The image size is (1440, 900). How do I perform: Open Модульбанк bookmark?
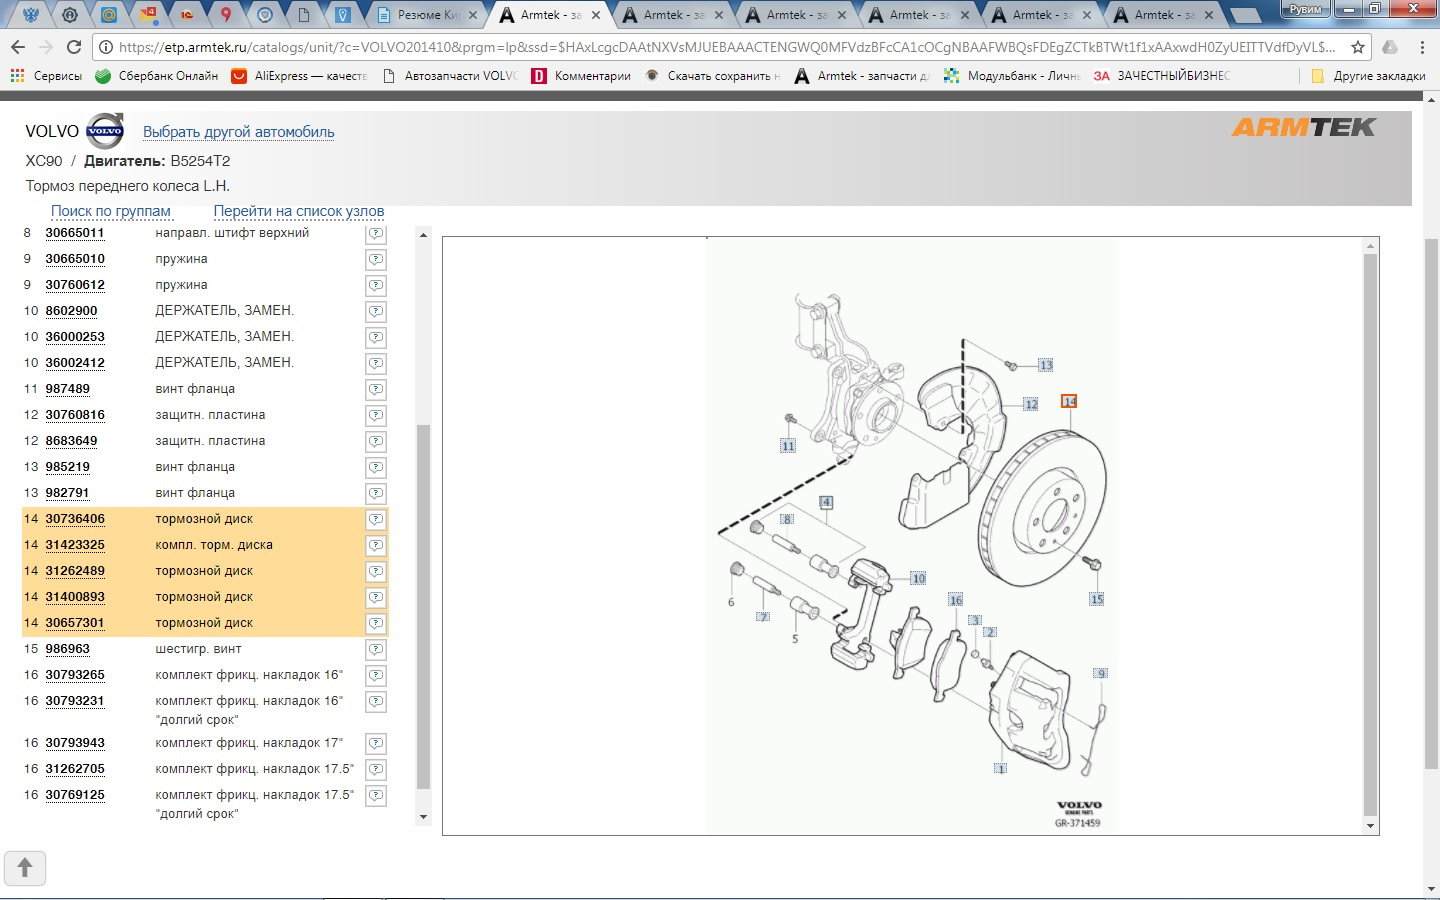click(1012, 76)
